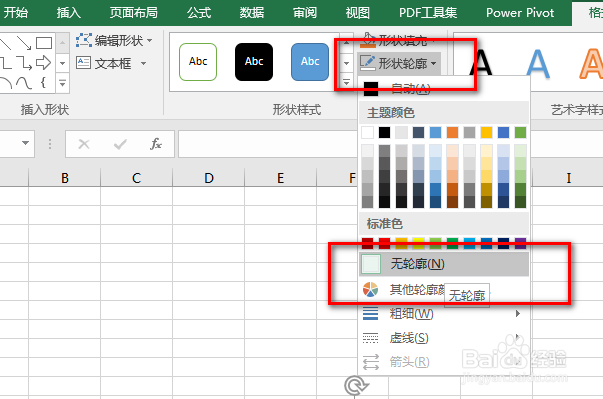Click the shapes gallery up arrow

click(62, 43)
